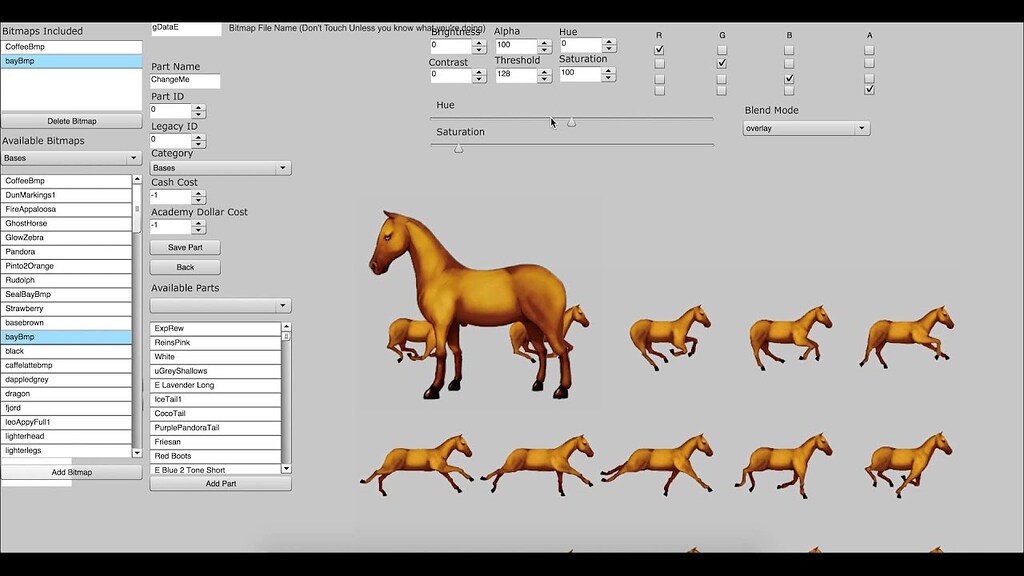Open the Available Parts dropdown
Image resolution: width=1024 pixels, height=576 pixels.
219,304
